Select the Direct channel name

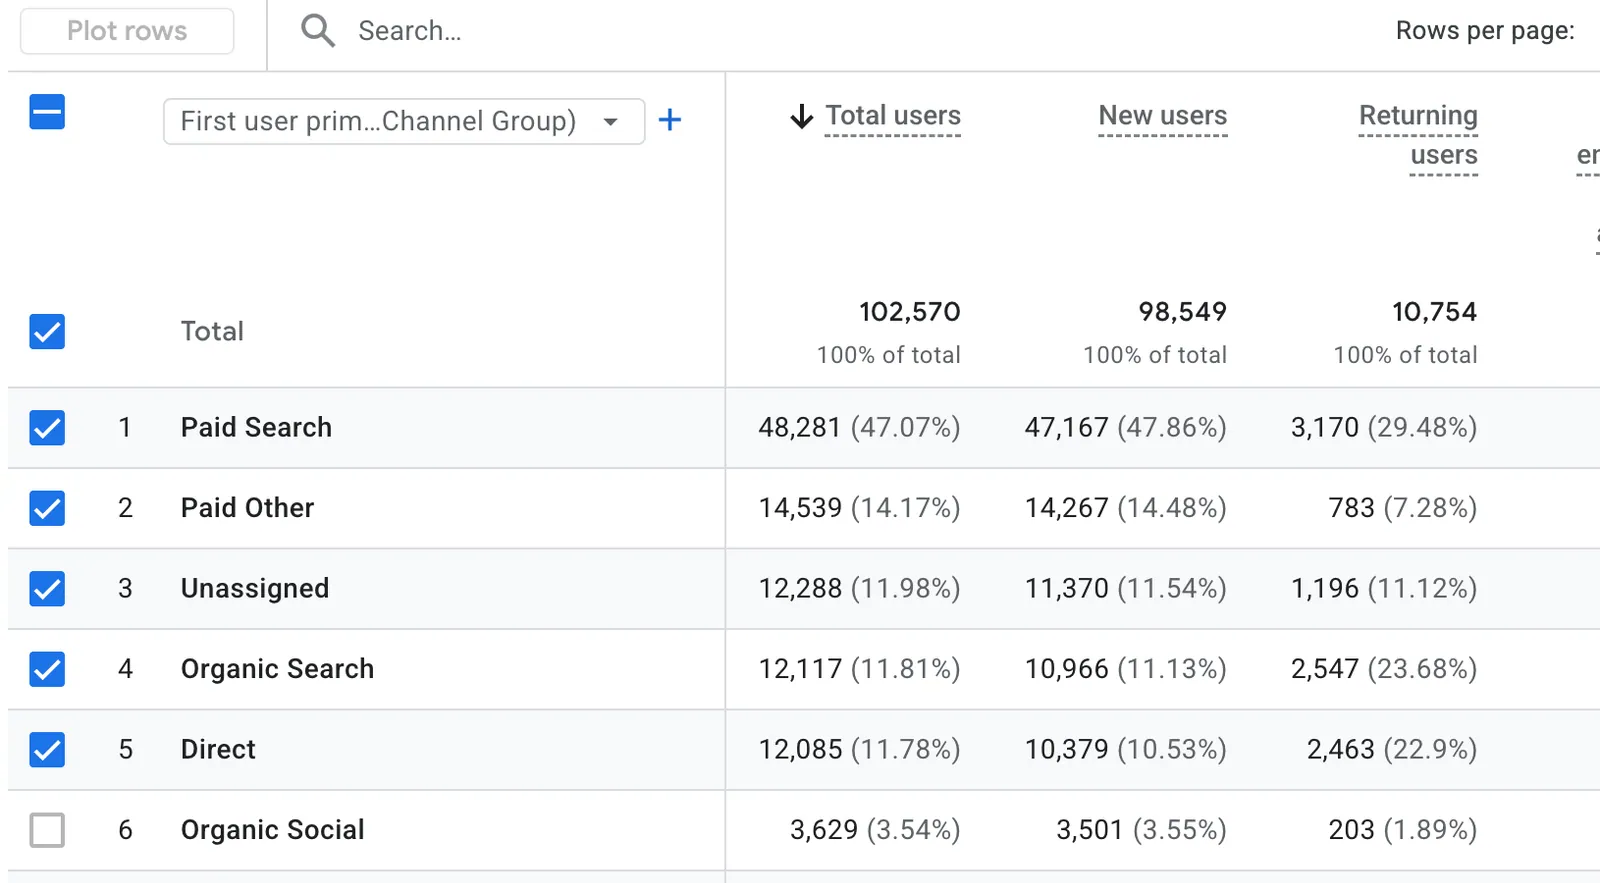218,749
